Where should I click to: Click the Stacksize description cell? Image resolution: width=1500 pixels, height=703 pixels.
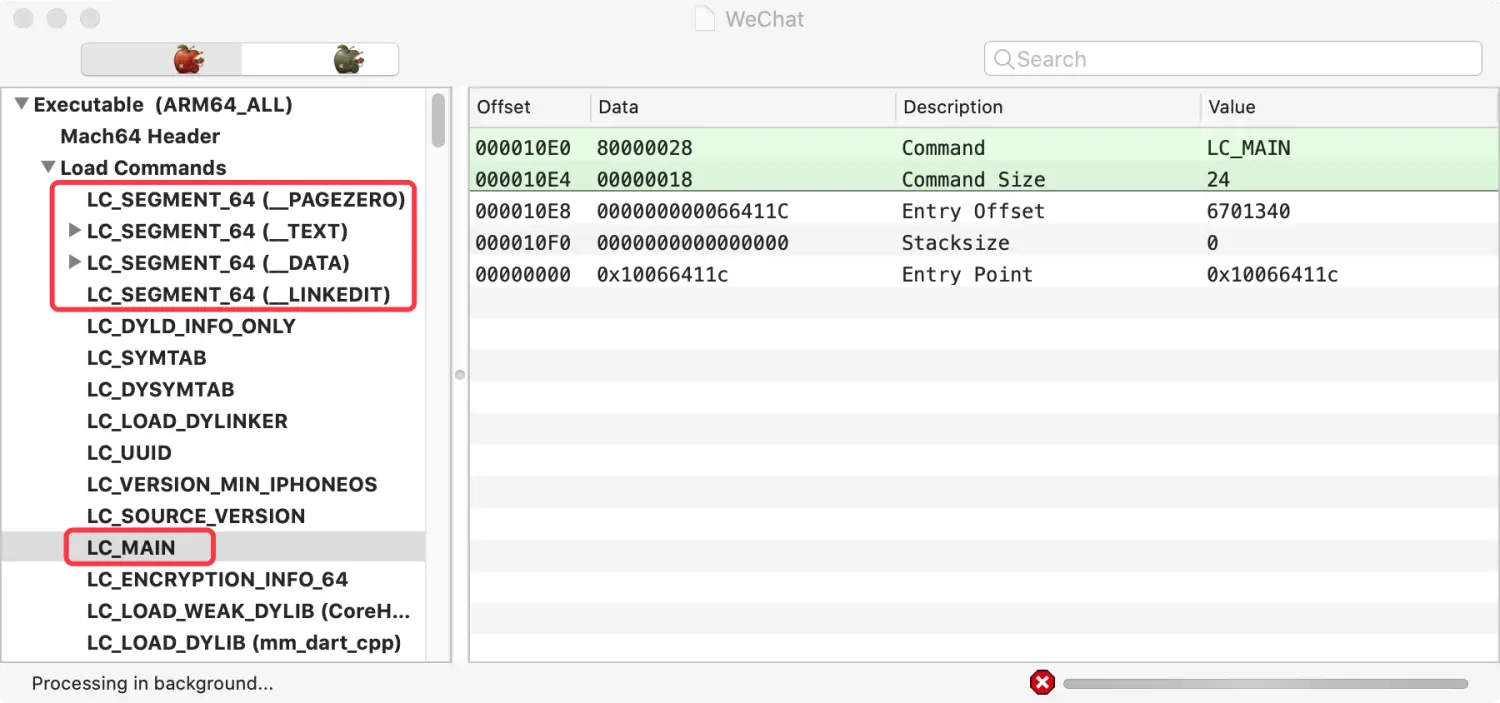point(955,243)
